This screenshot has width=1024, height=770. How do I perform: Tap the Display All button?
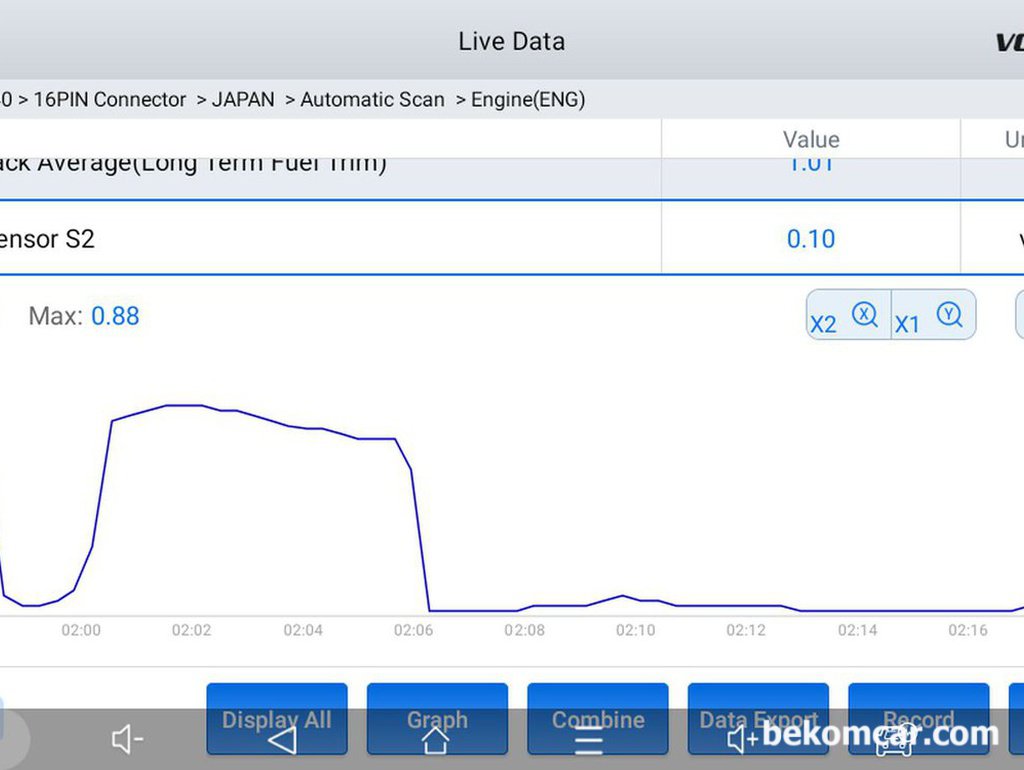[277, 718]
